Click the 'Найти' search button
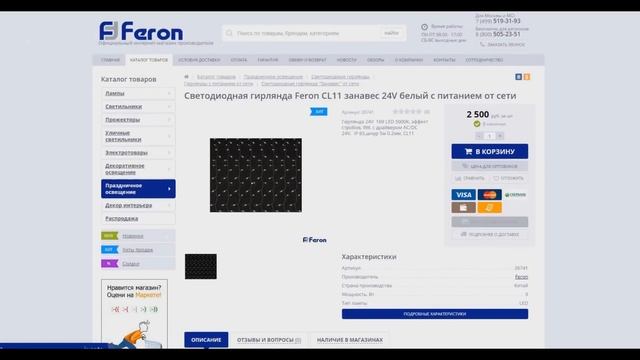Viewport: 640px width, 360px height. [x=391, y=33]
